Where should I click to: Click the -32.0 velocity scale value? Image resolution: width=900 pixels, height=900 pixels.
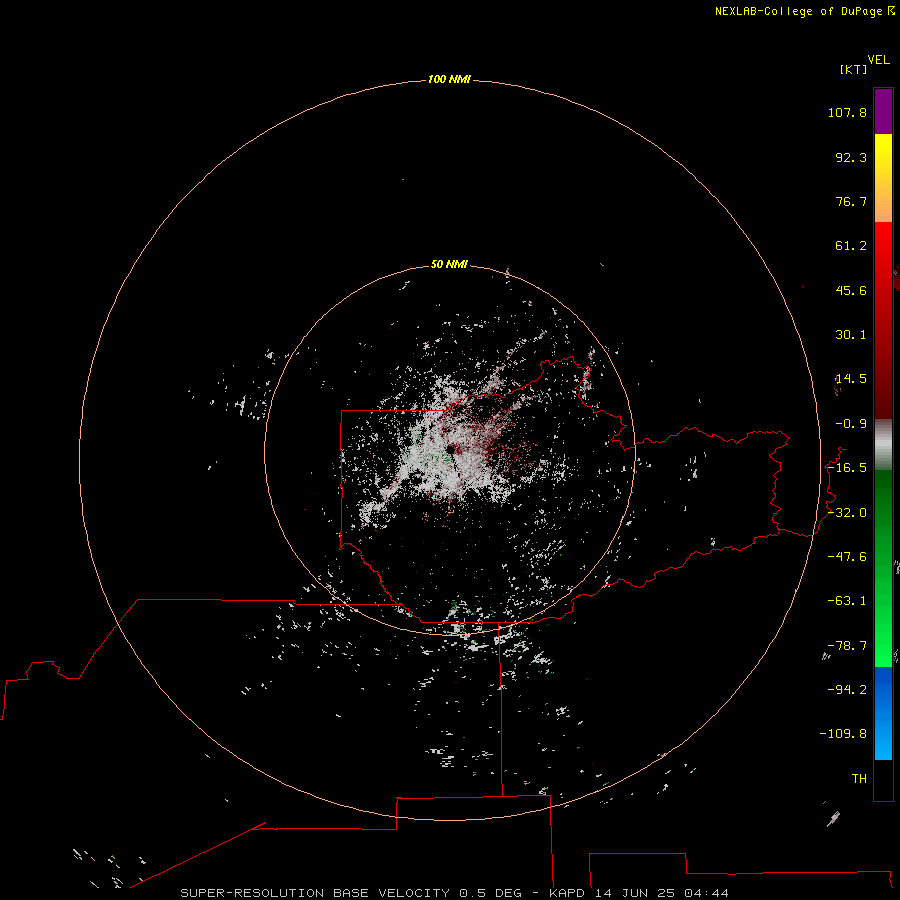[847, 513]
